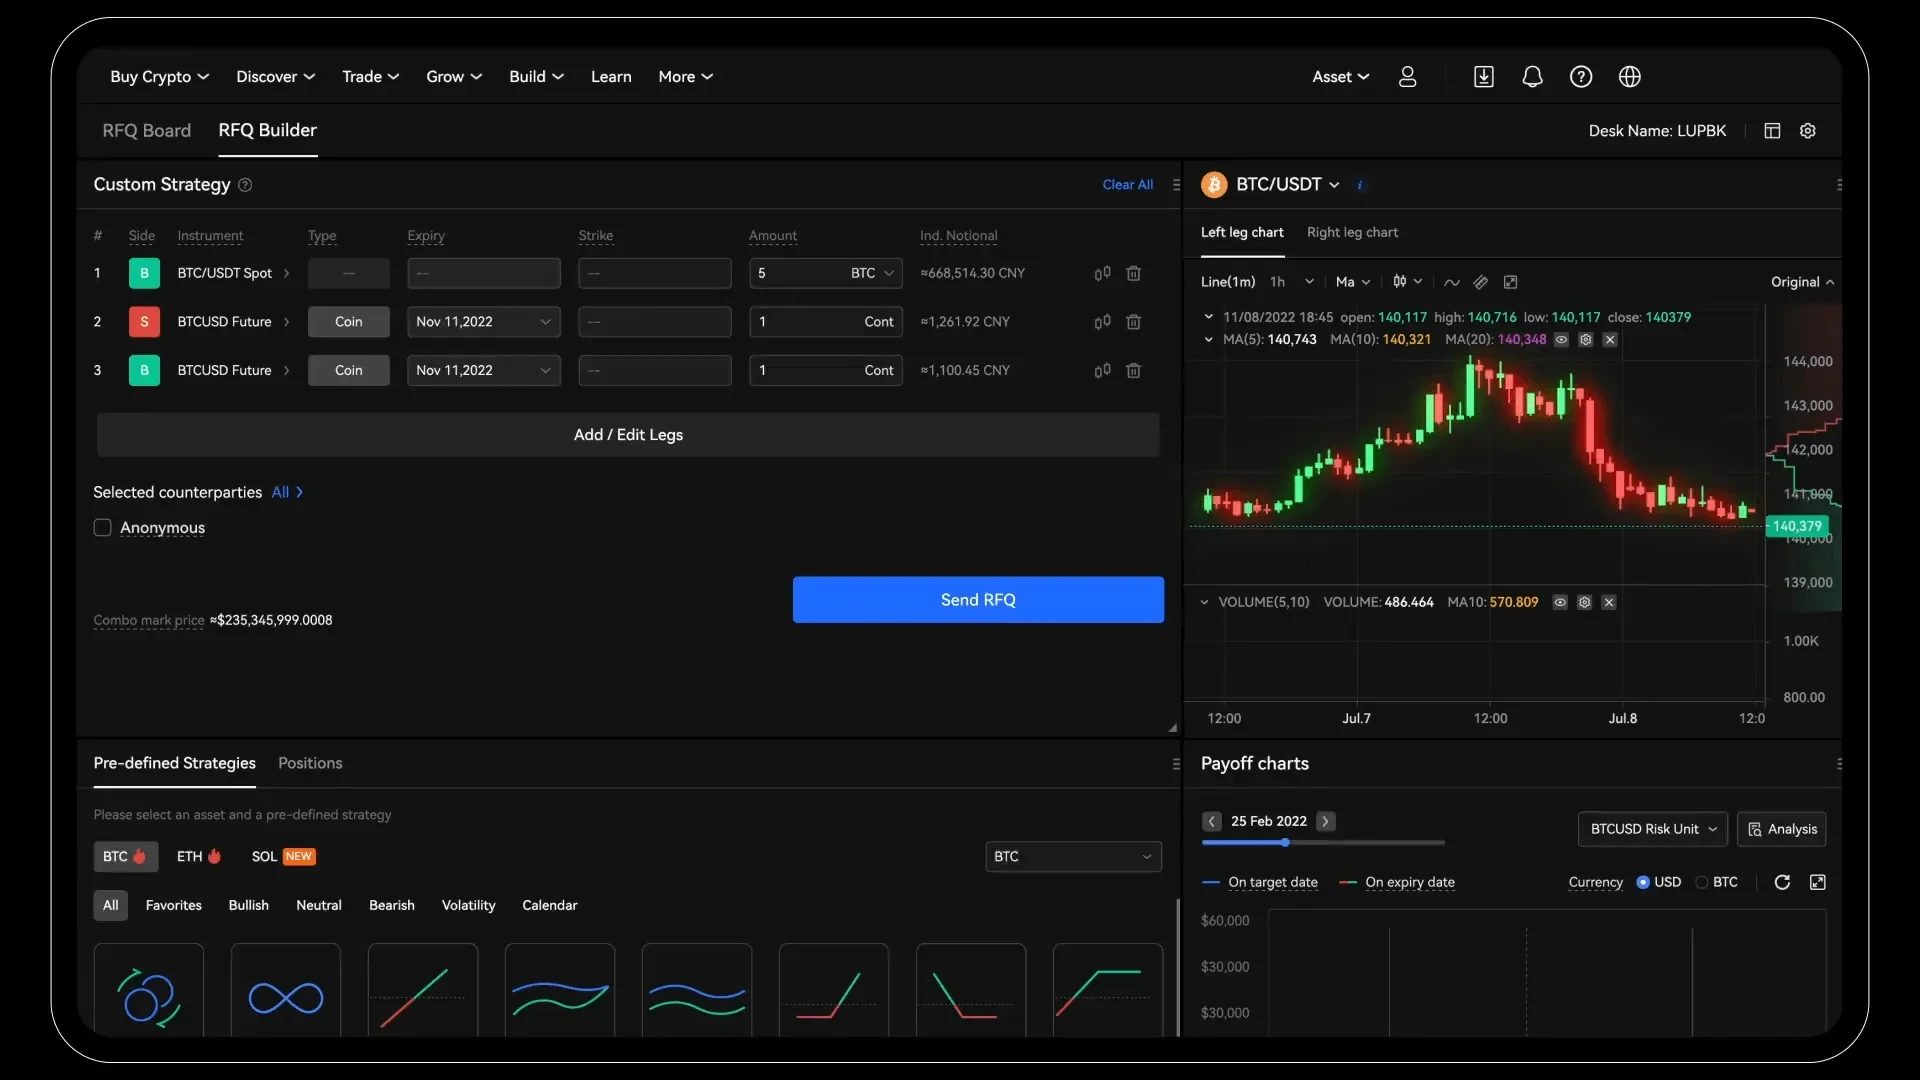
Task: Open the notifications bell
Action: click(x=1532, y=76)
